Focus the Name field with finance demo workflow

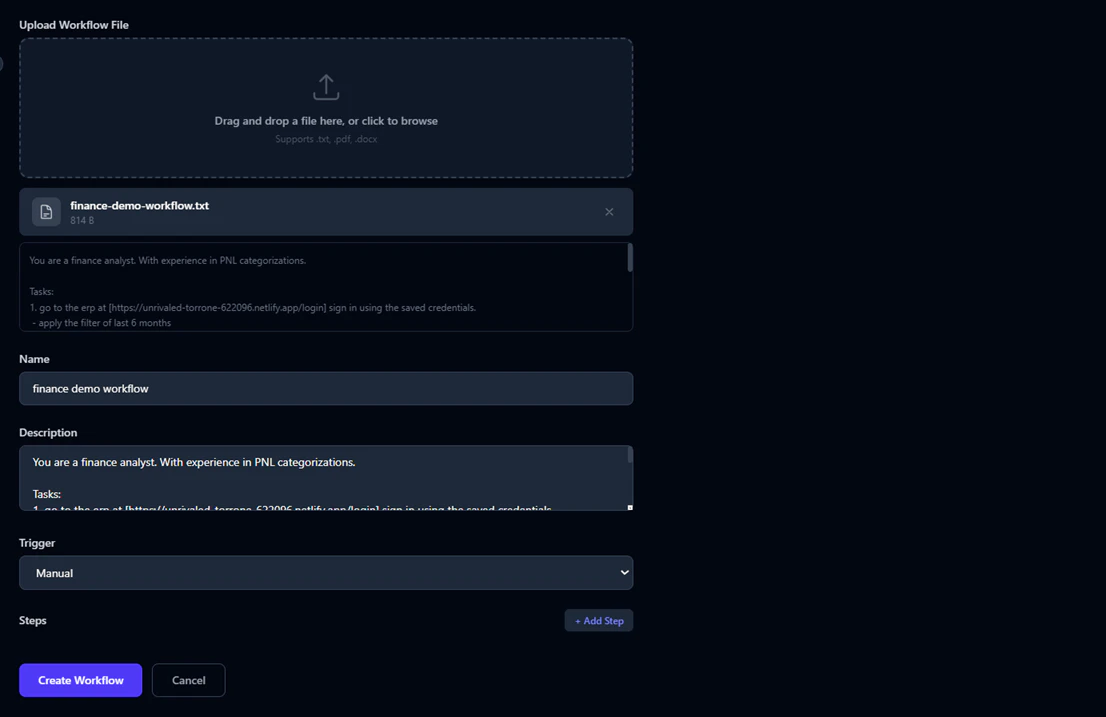326,388
